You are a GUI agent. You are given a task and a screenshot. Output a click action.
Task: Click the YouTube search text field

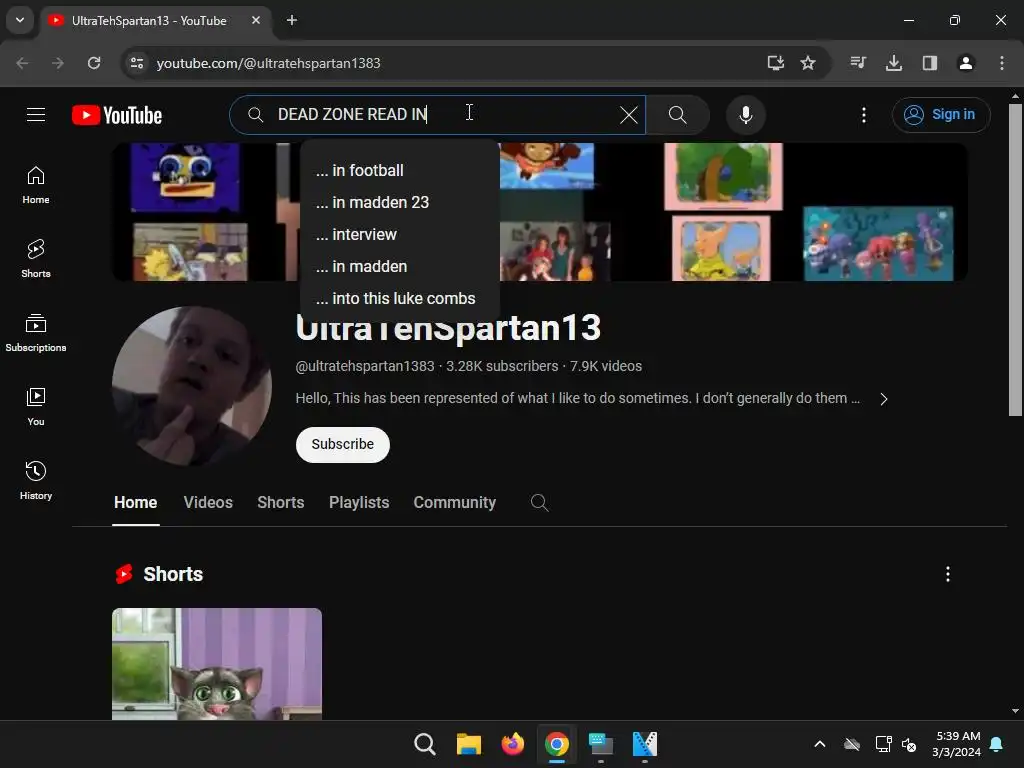pyautogui.click(x=438, y=115)
